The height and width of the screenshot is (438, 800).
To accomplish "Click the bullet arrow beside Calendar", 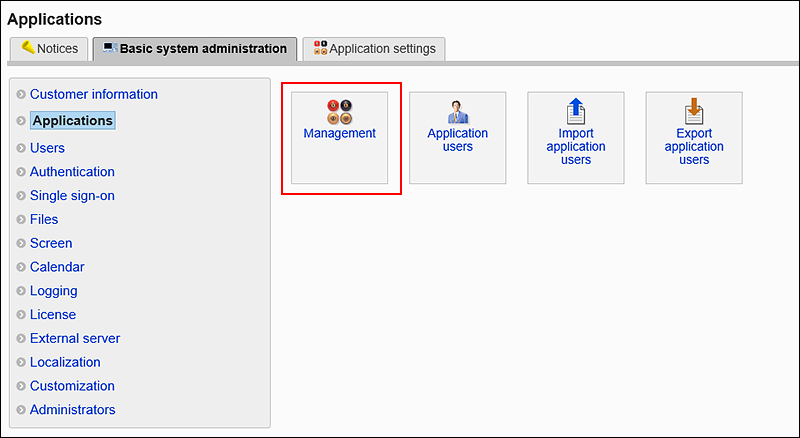I will coord(21,267).
